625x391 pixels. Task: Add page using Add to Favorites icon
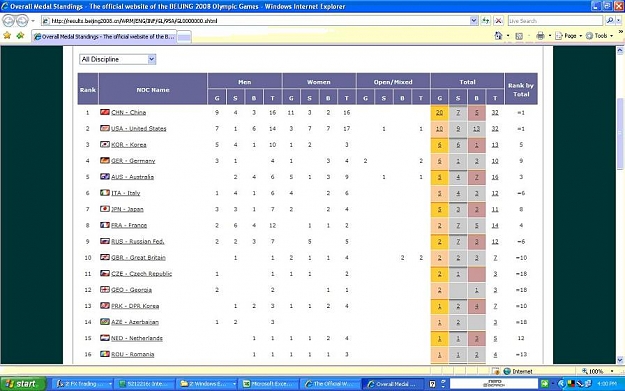(x=20, y=36)
